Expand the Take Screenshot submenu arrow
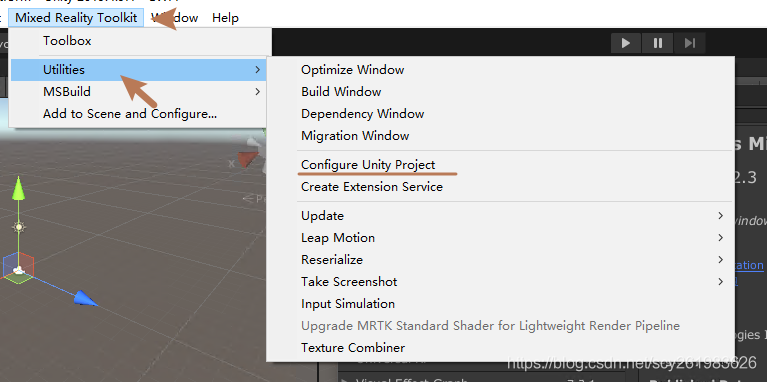 tap(721, 281)
